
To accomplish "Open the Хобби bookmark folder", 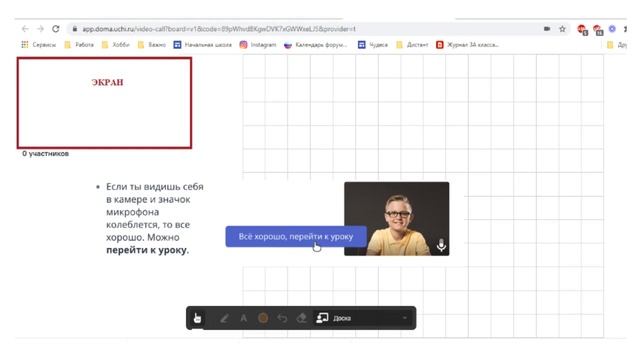I will [x=115, y=44].
